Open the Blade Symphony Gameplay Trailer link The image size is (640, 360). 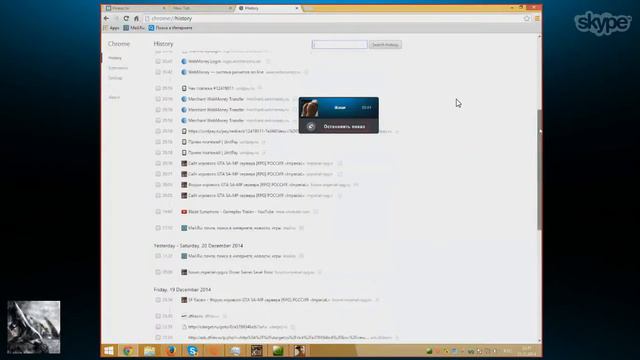coord(231,211)
